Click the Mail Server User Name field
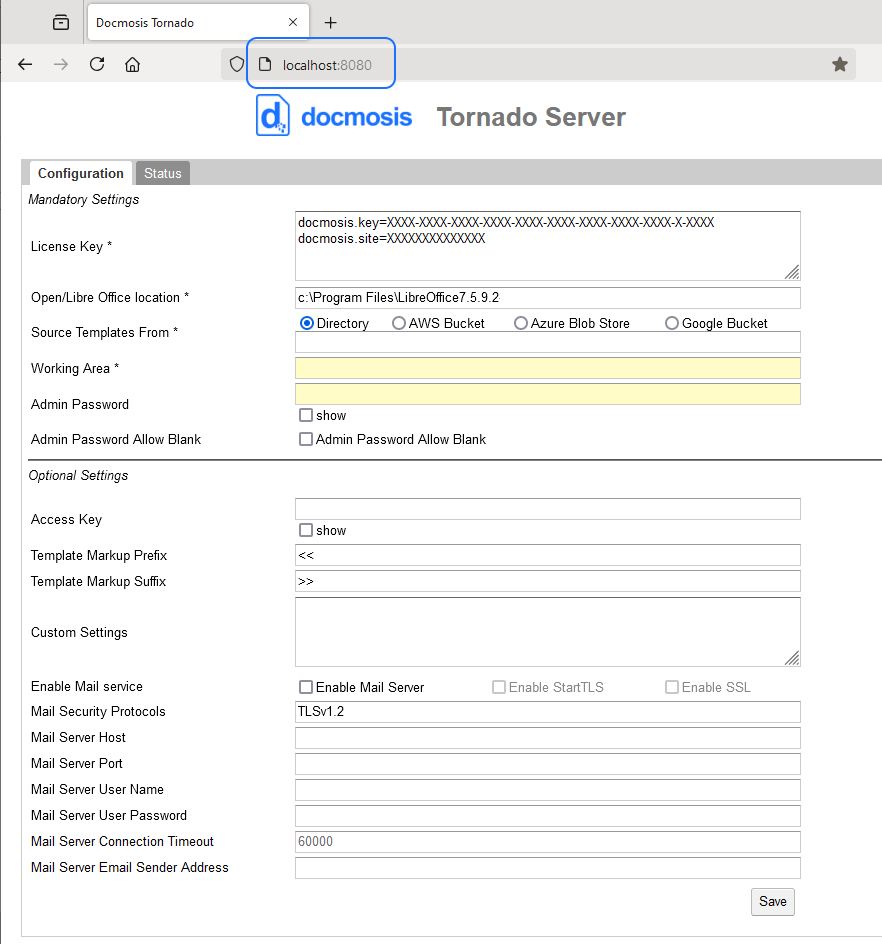The height and width of the screenshot is (944, 882). (x=547, y=789)
